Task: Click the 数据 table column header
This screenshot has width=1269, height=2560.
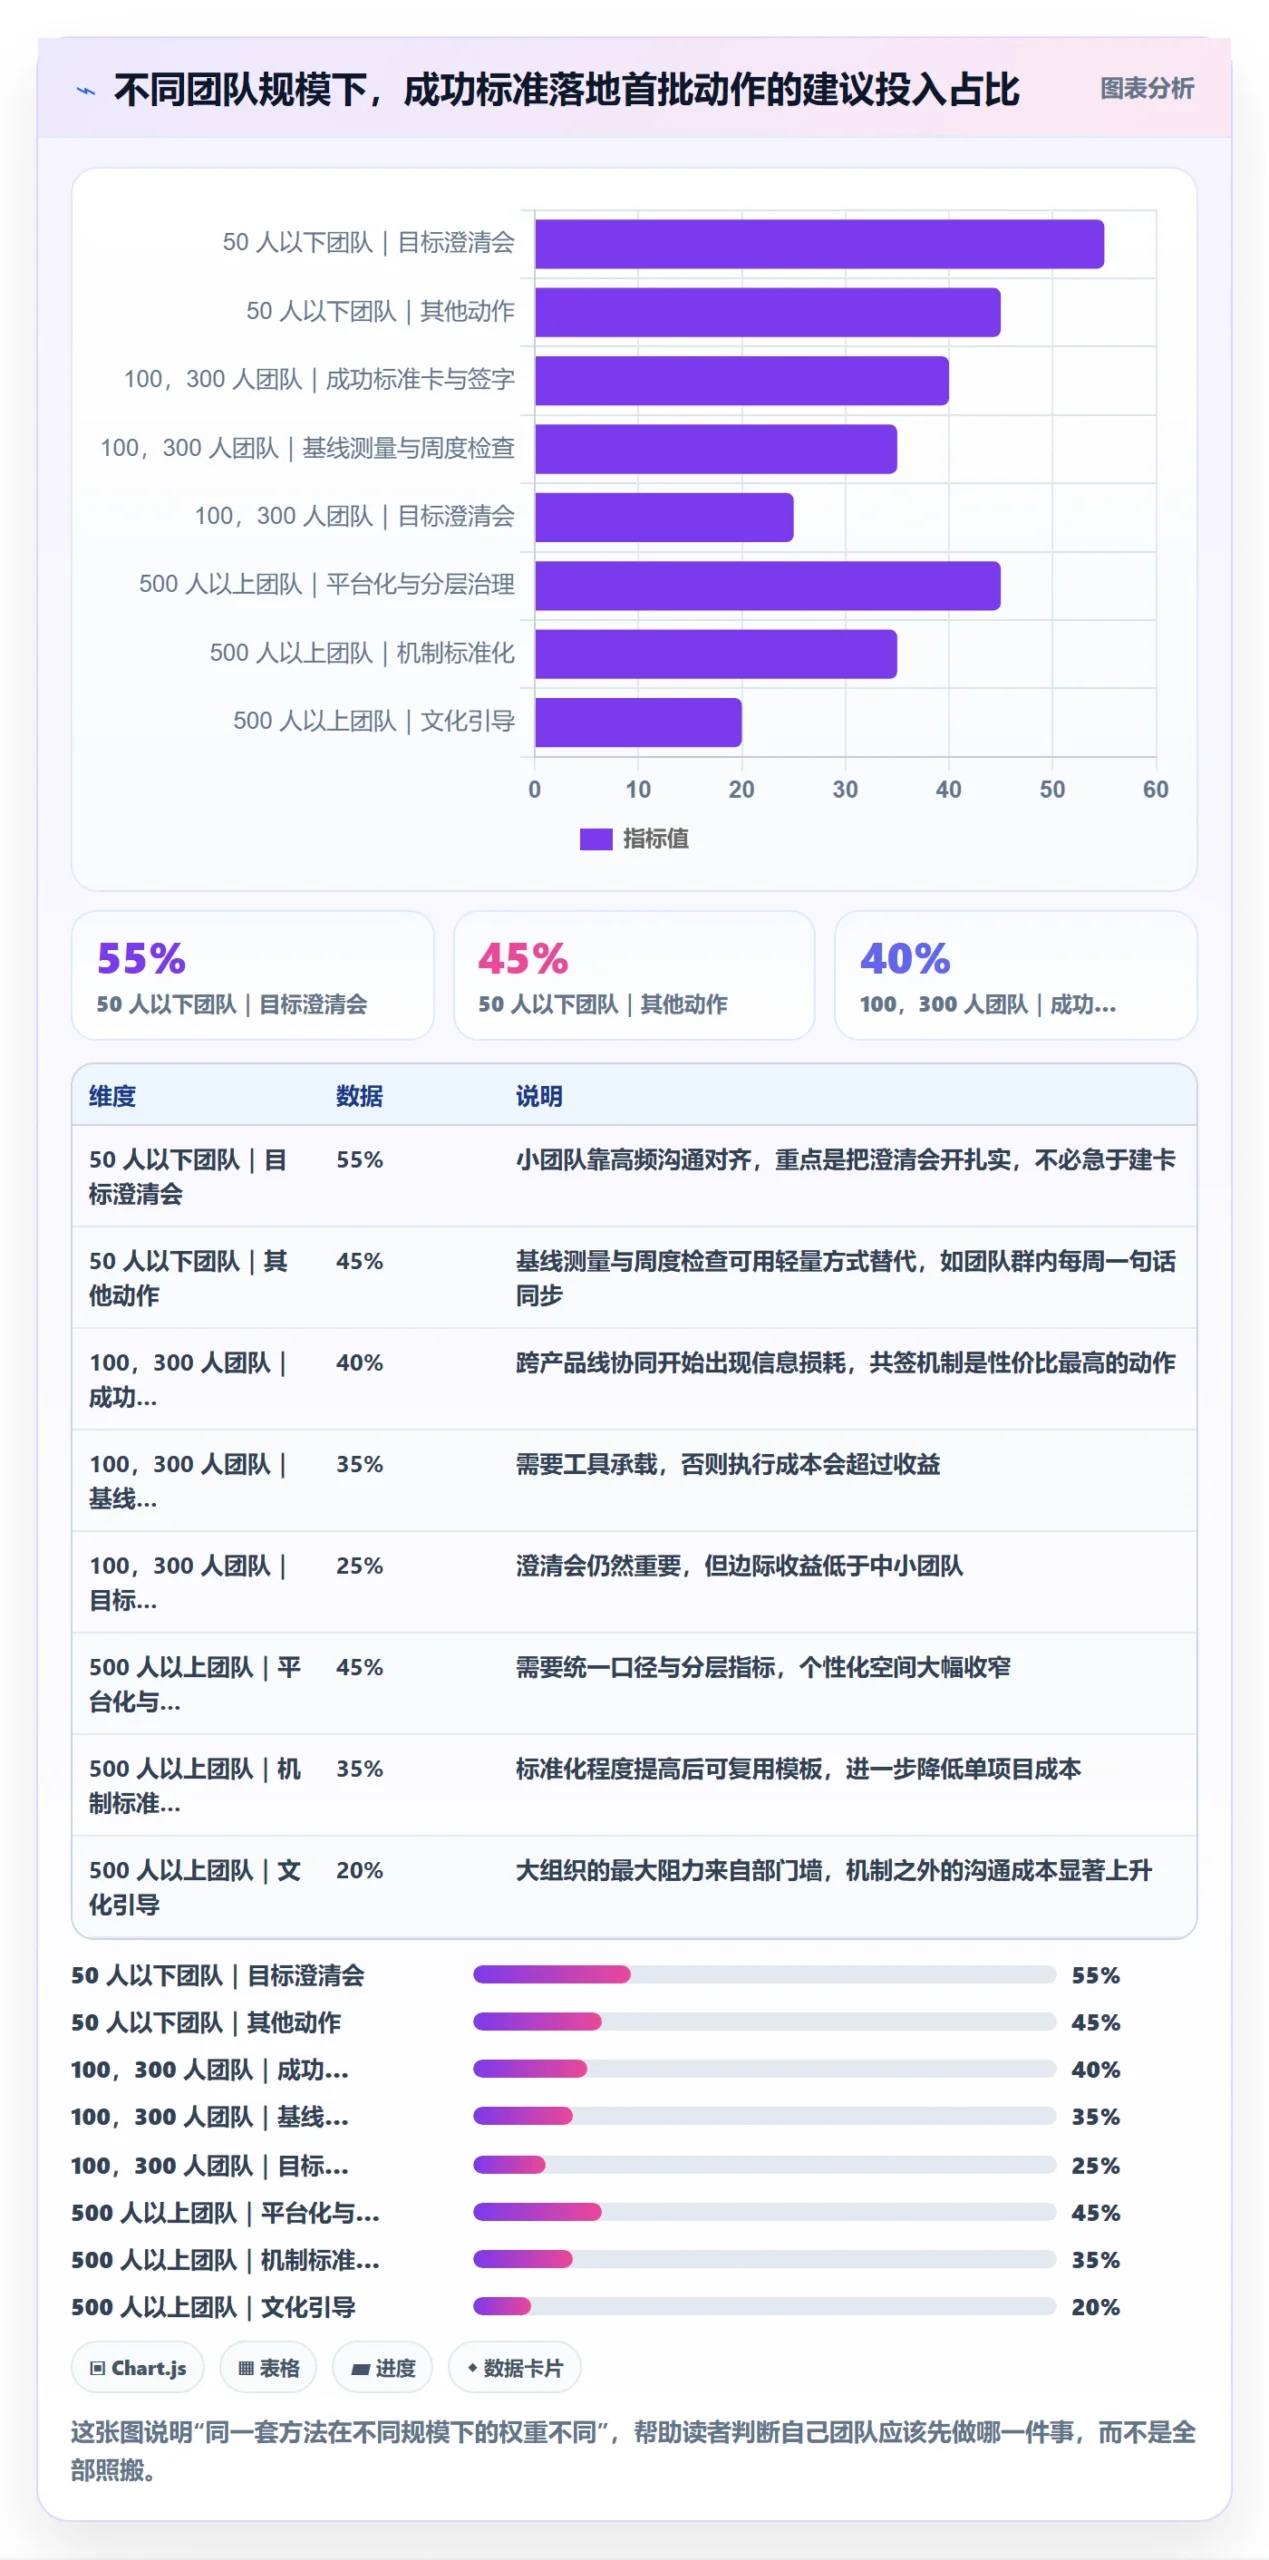Action: pos(359,1096)
